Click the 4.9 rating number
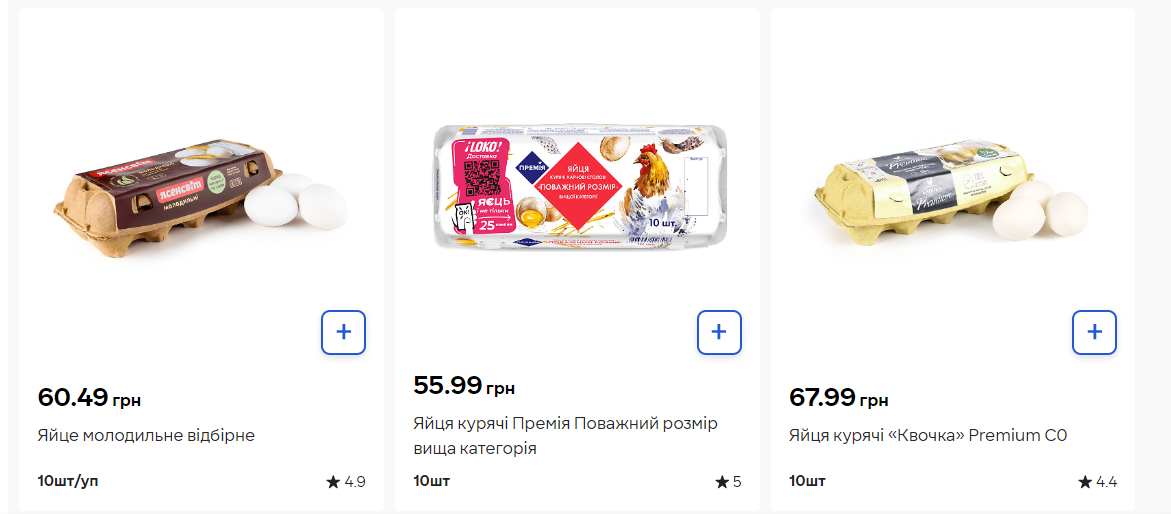The image size is (1171, 514). coord(355,482)
